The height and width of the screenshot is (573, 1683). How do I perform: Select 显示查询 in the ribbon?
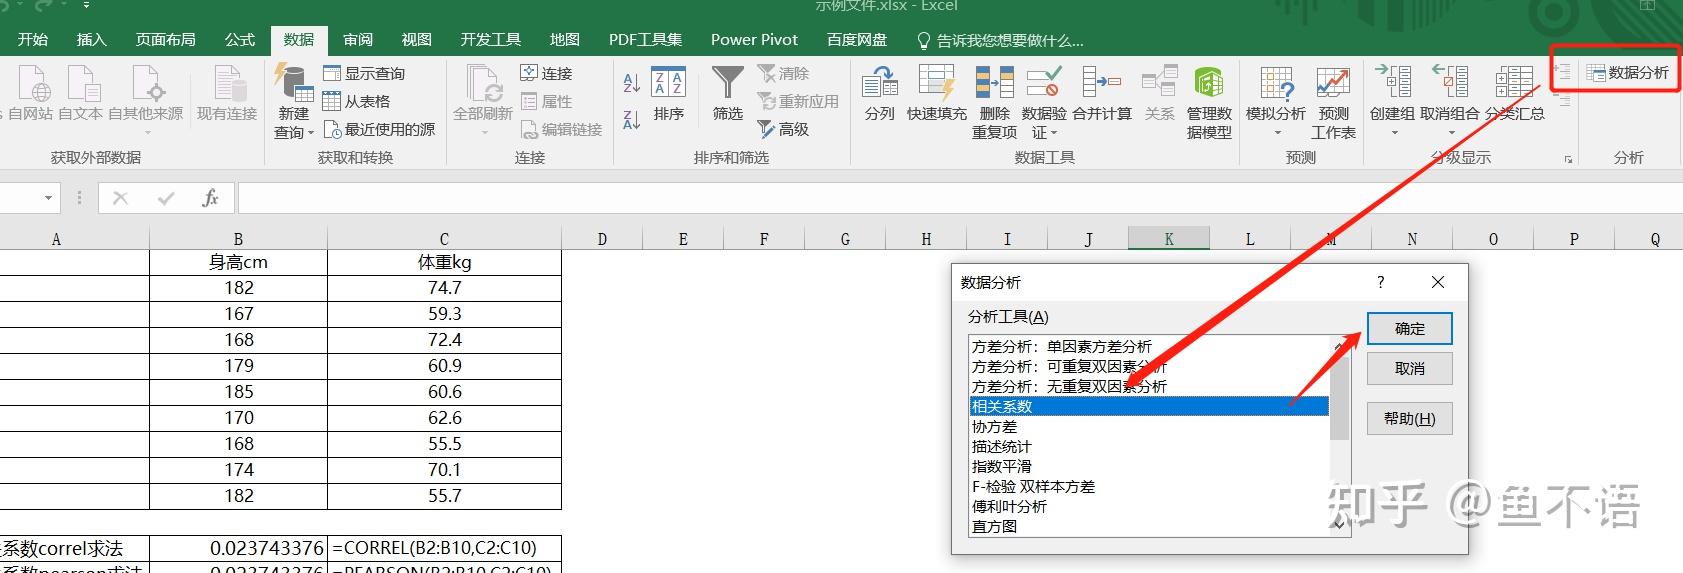tap(364, 73)
